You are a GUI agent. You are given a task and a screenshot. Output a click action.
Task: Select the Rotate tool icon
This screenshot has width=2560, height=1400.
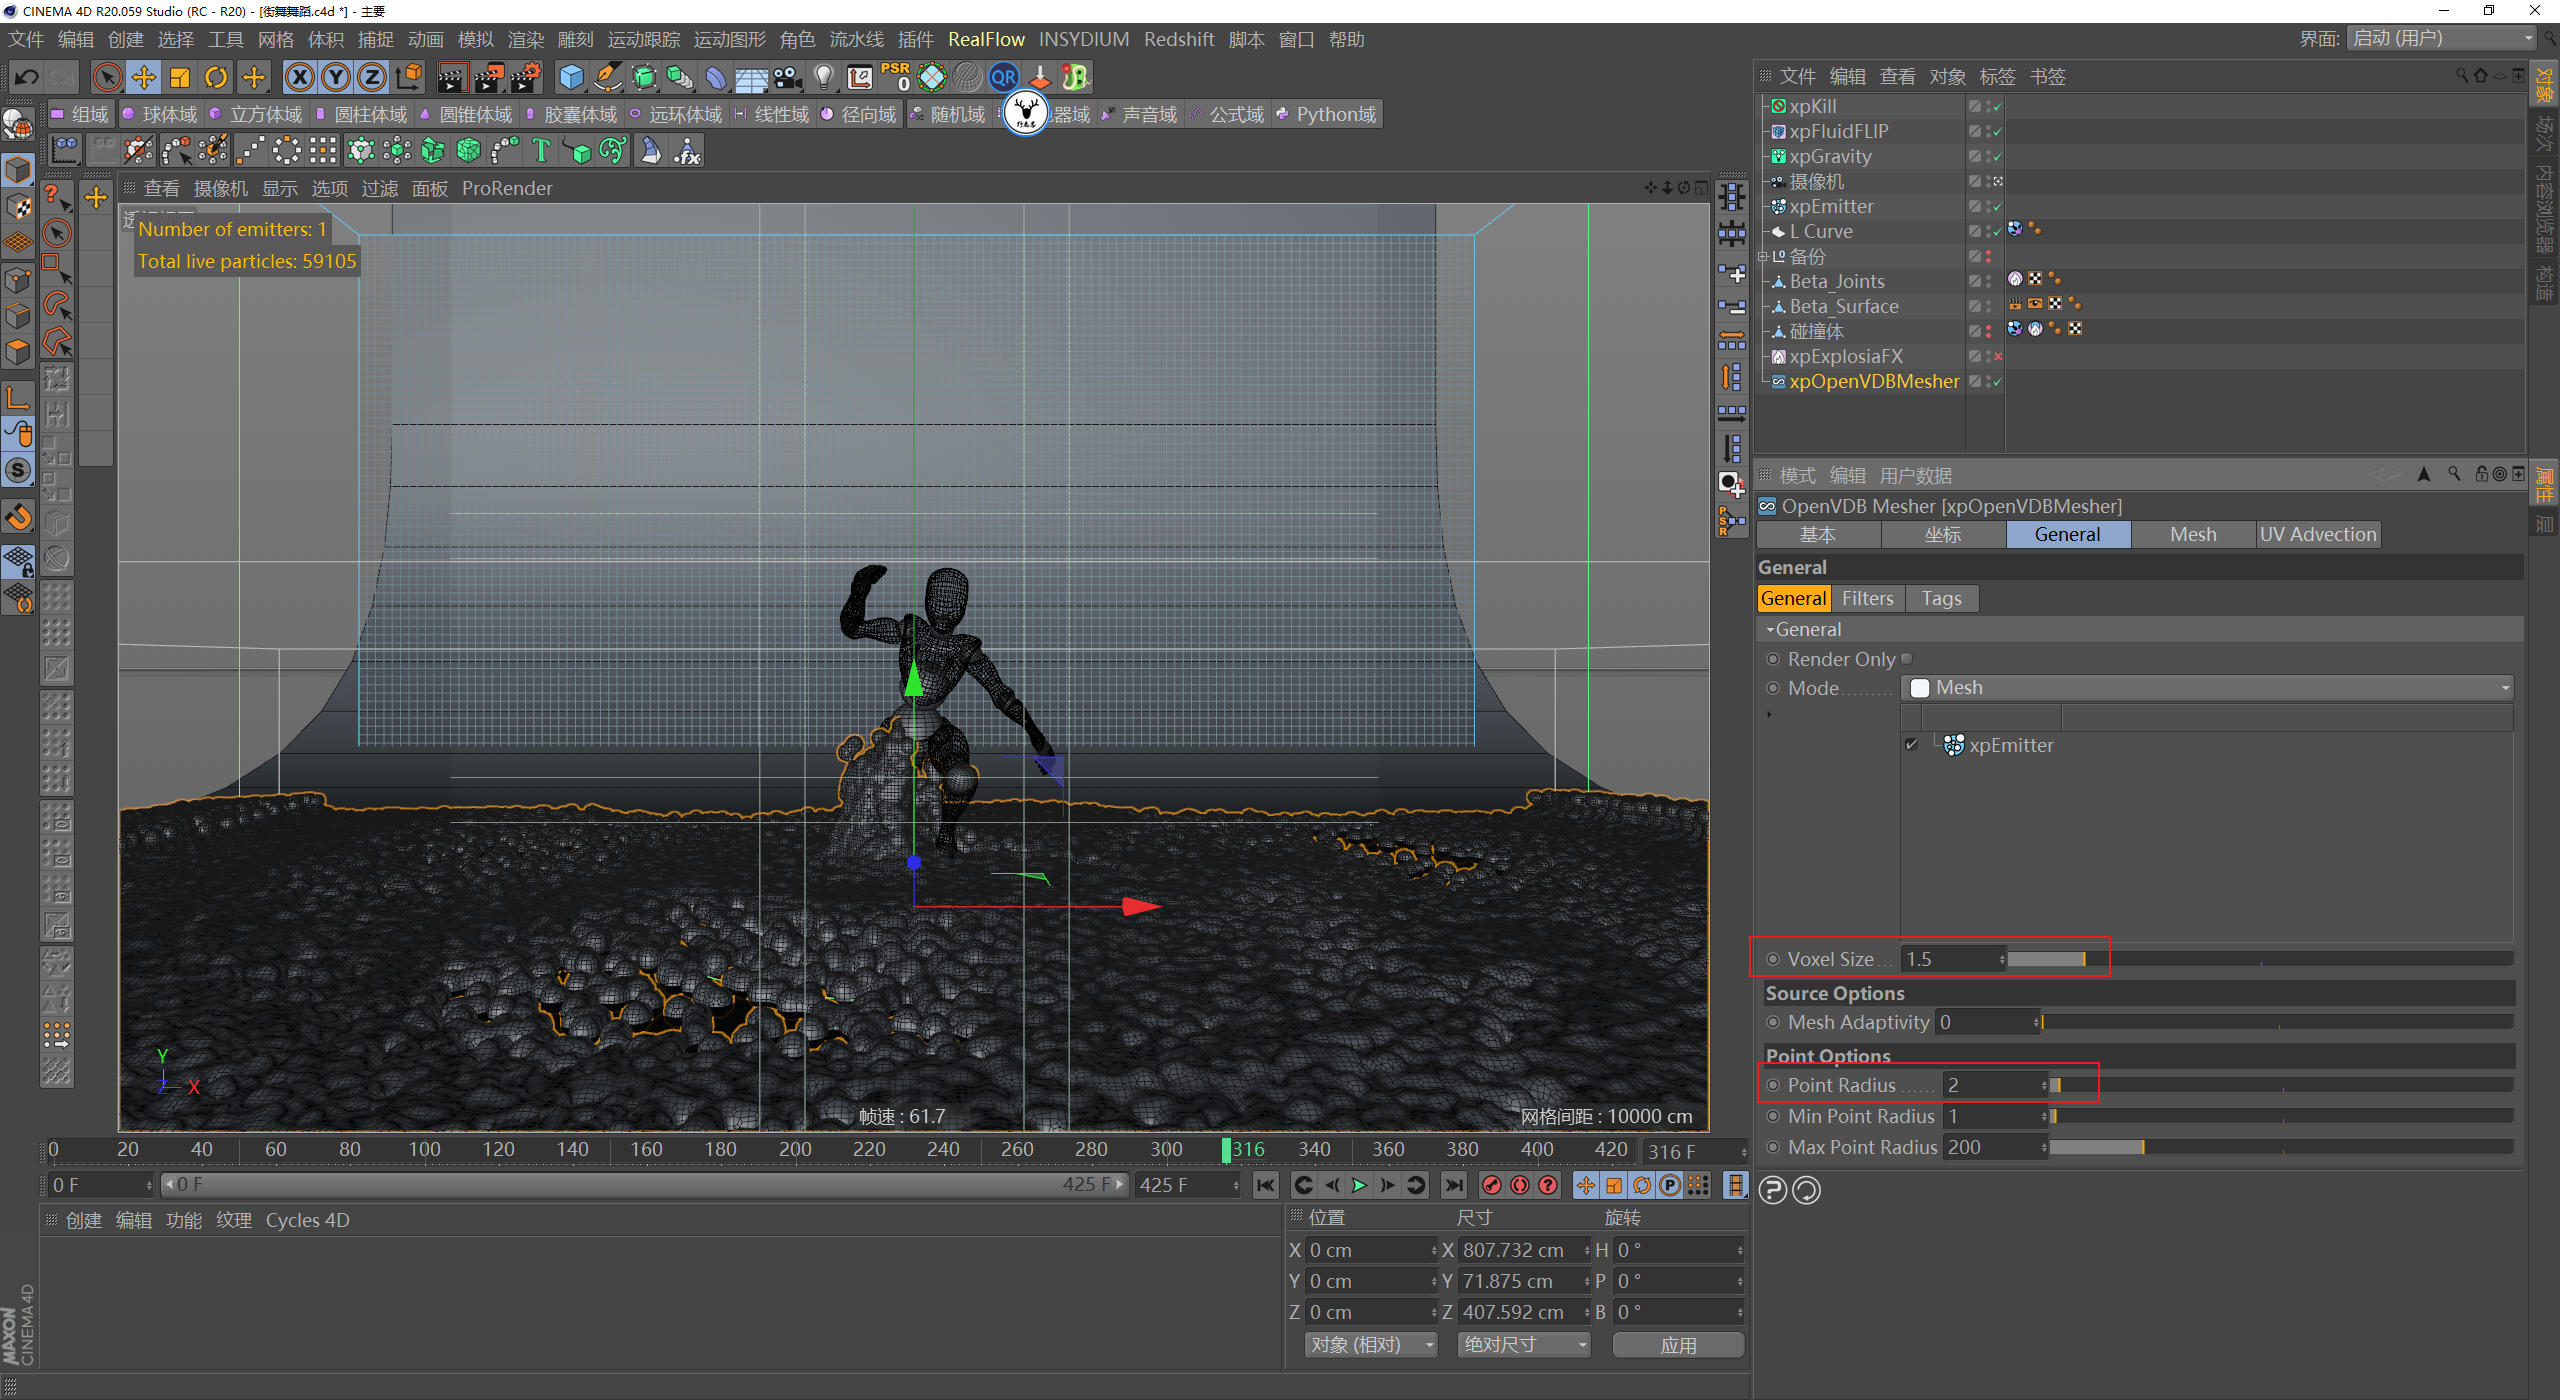(216, 77)
